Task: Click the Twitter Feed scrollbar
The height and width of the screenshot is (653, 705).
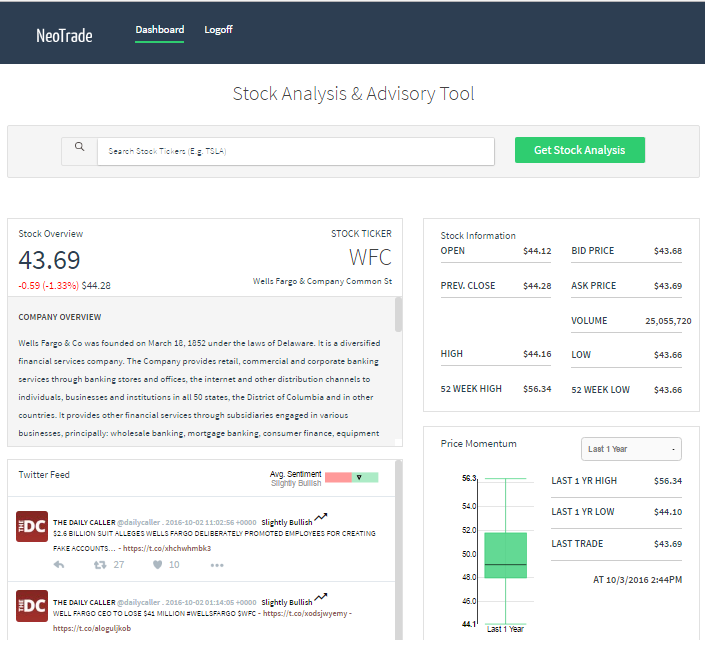Action: tap(398, 550)
